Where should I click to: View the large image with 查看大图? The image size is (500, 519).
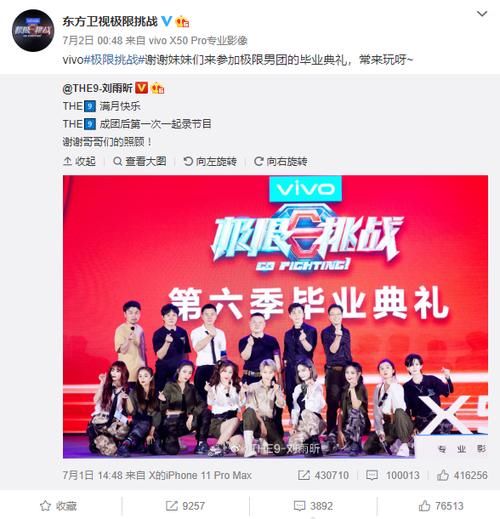[140, 162]
